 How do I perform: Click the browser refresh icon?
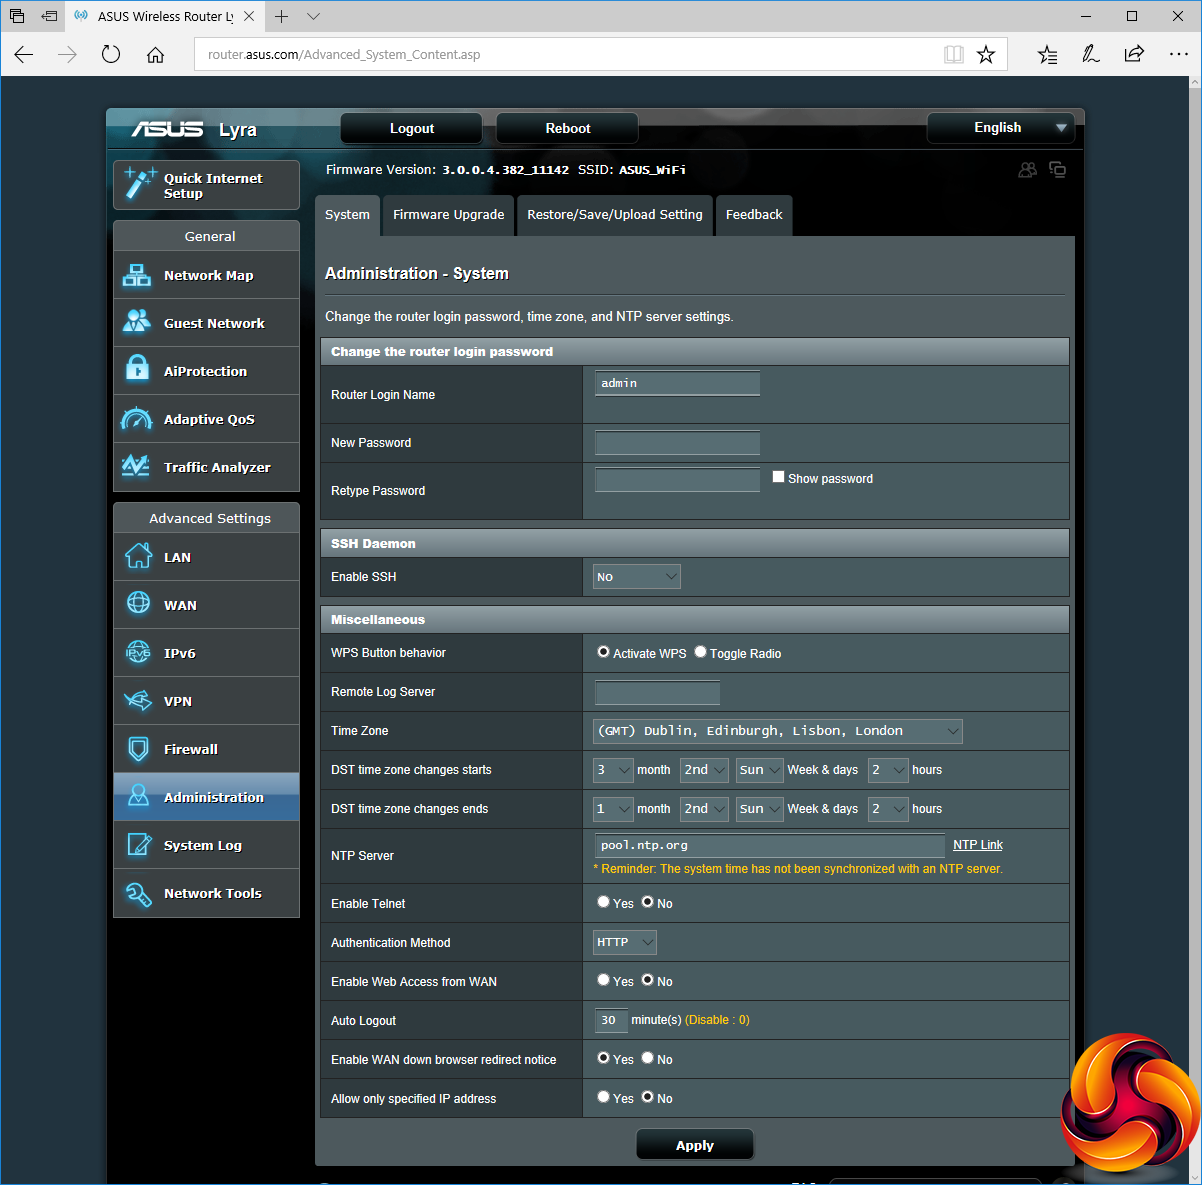[x=111, y=55]
